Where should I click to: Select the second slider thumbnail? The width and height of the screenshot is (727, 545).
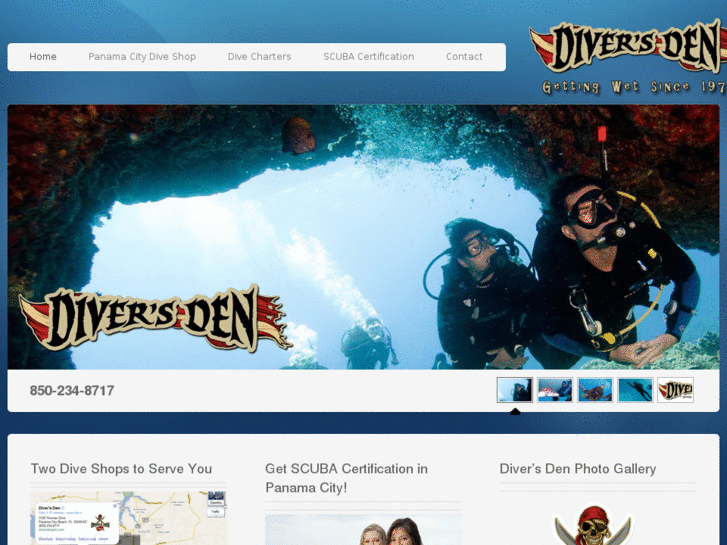[555, 390]
